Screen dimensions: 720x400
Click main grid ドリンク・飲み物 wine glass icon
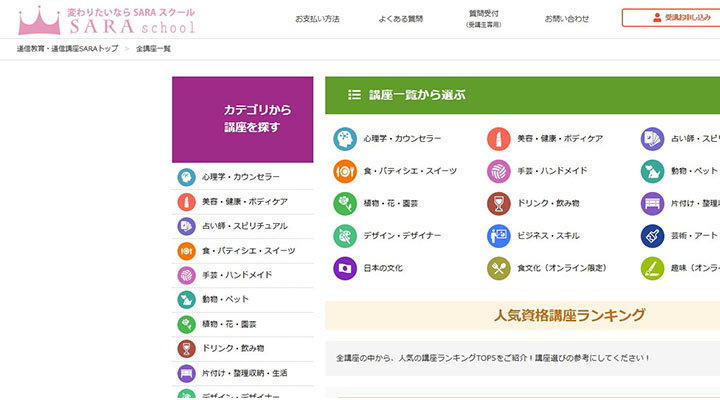pyautogui.click(x=499, y=203)
